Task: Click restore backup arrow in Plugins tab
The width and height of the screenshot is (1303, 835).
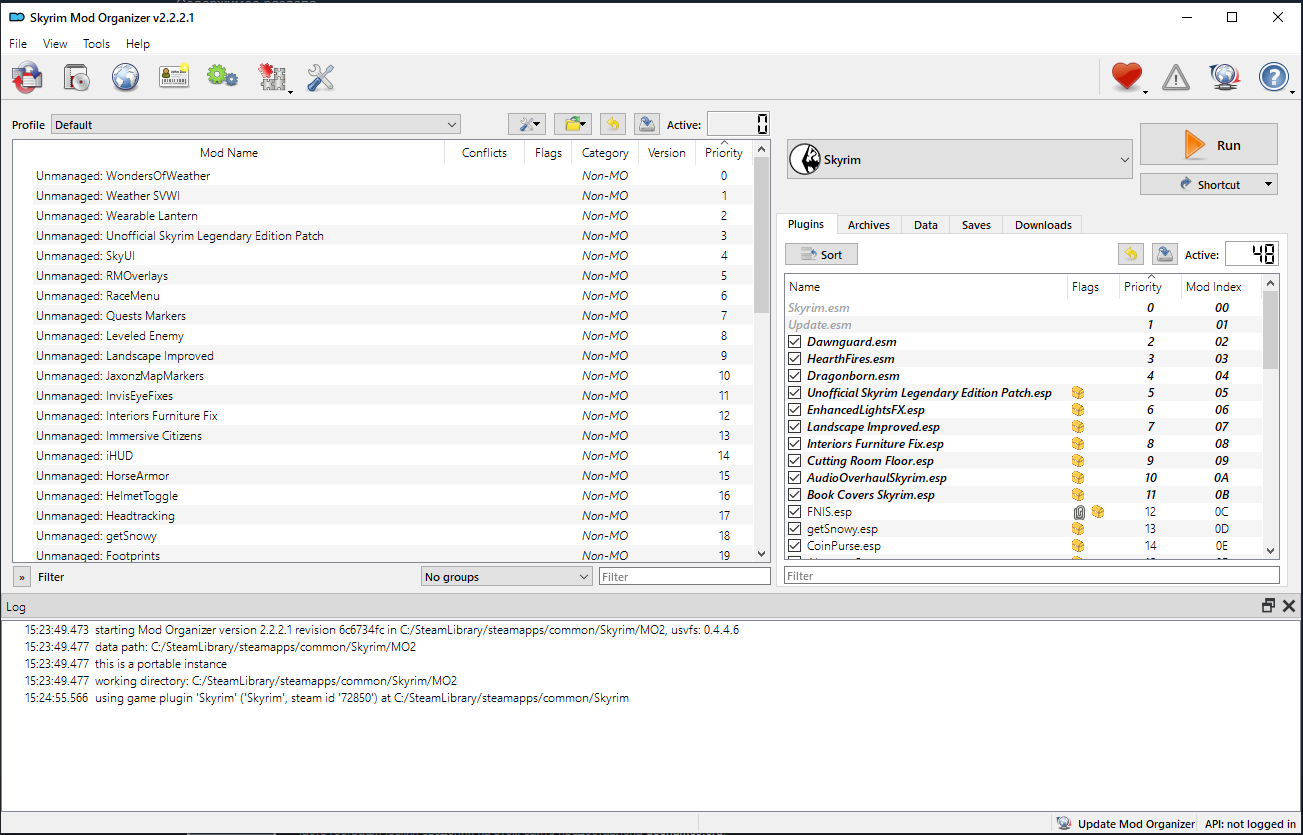Action: 1131,254
